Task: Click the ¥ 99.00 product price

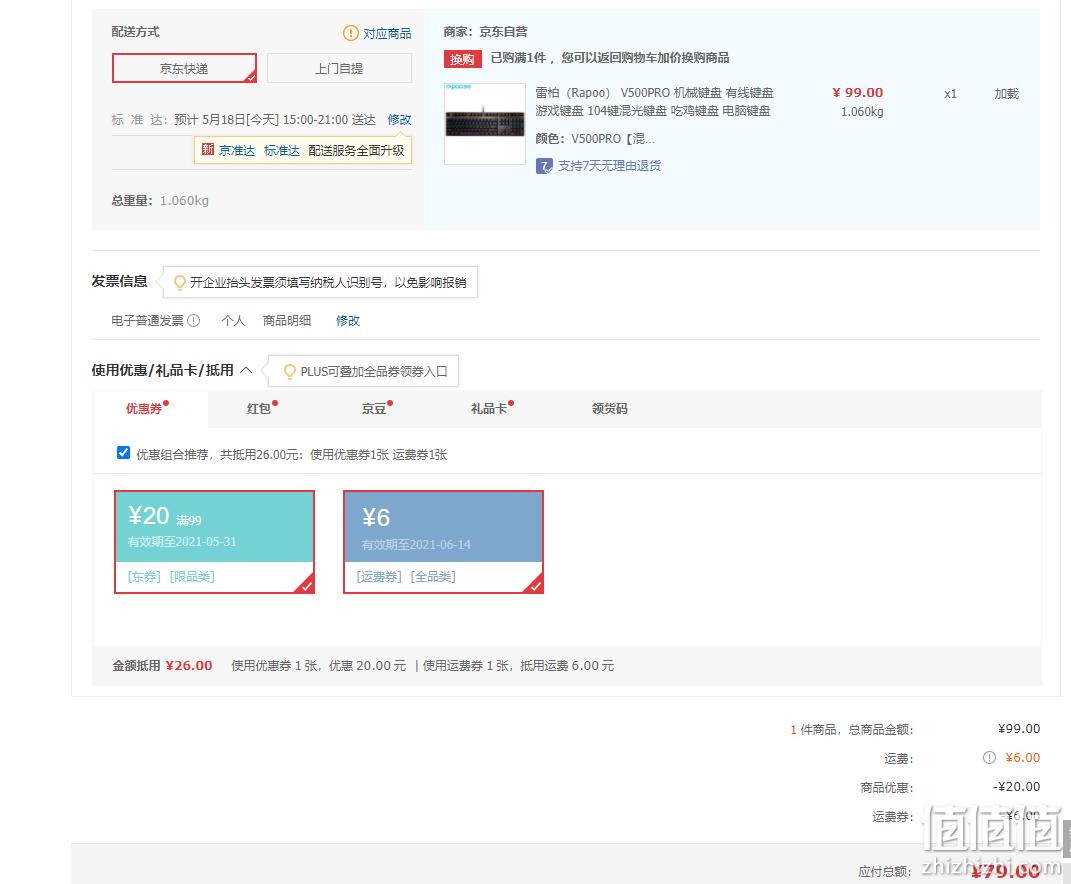Action: 857,92
